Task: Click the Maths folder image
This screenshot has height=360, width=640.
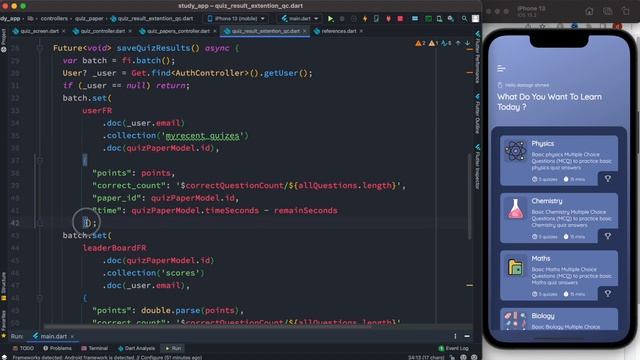Action: [x=516, y=267]
